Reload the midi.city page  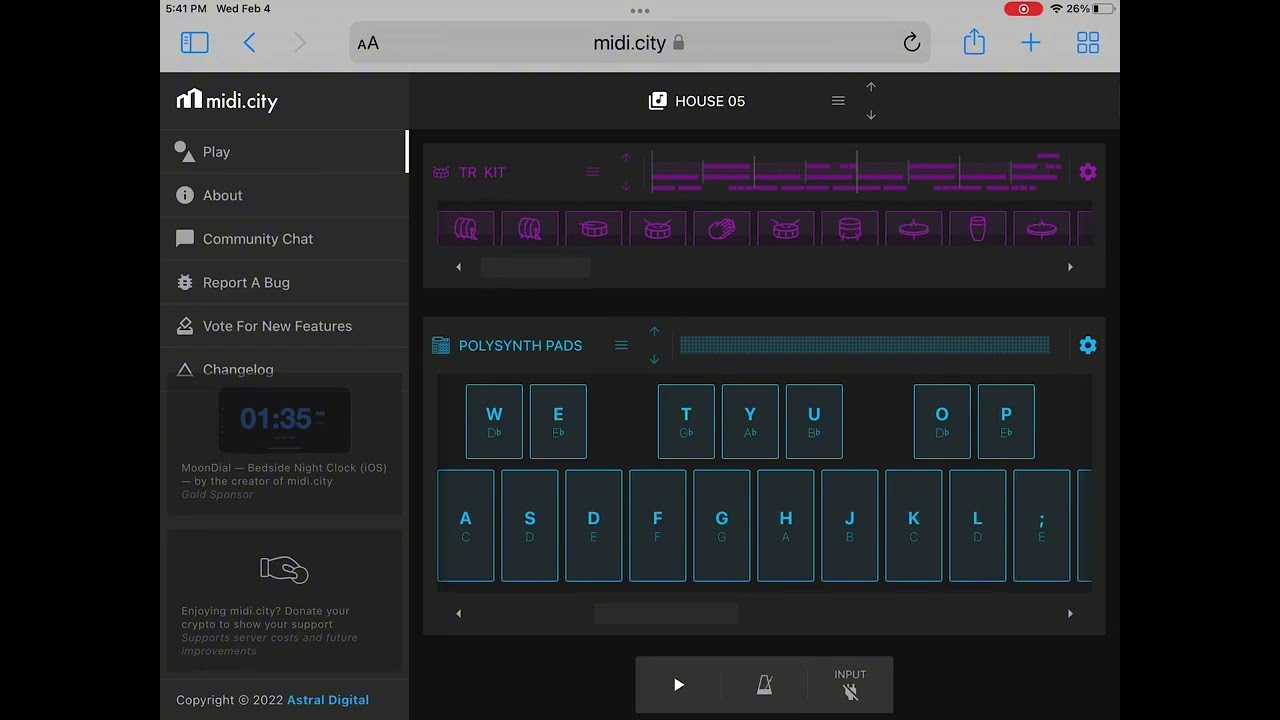[911, 43]
